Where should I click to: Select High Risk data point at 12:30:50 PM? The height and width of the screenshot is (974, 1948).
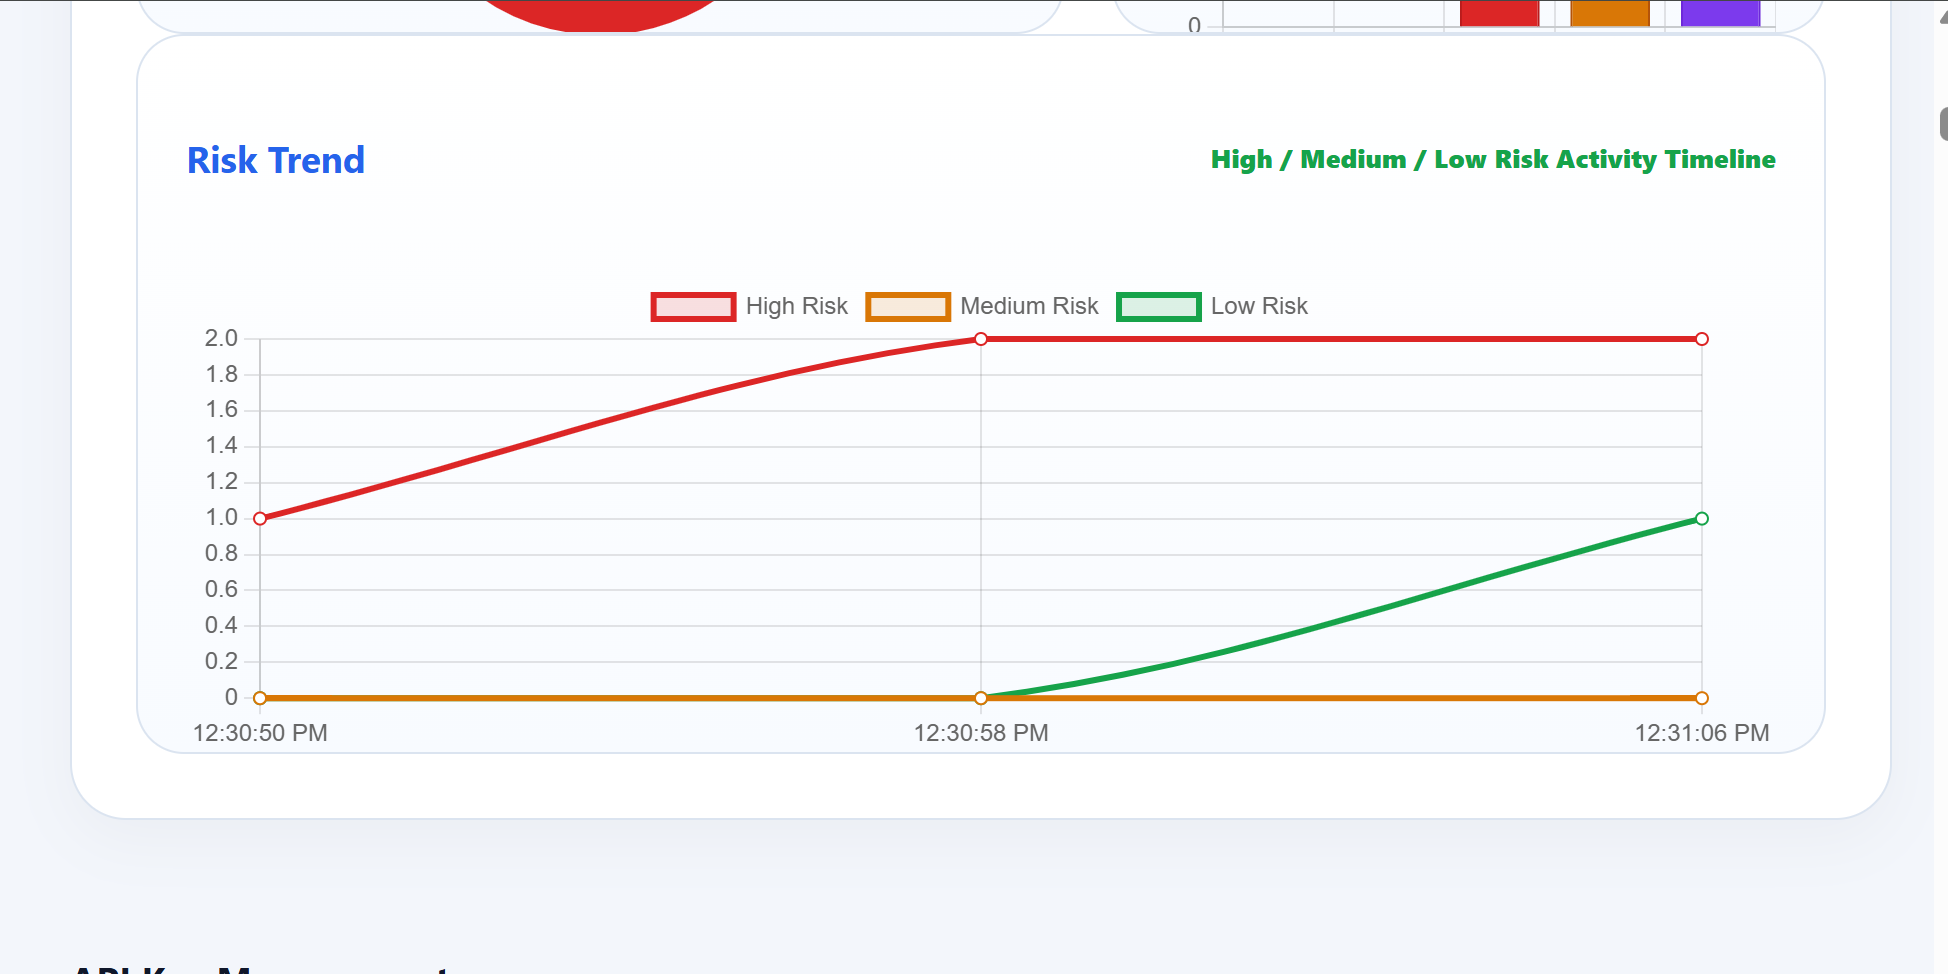click(260, 519)
